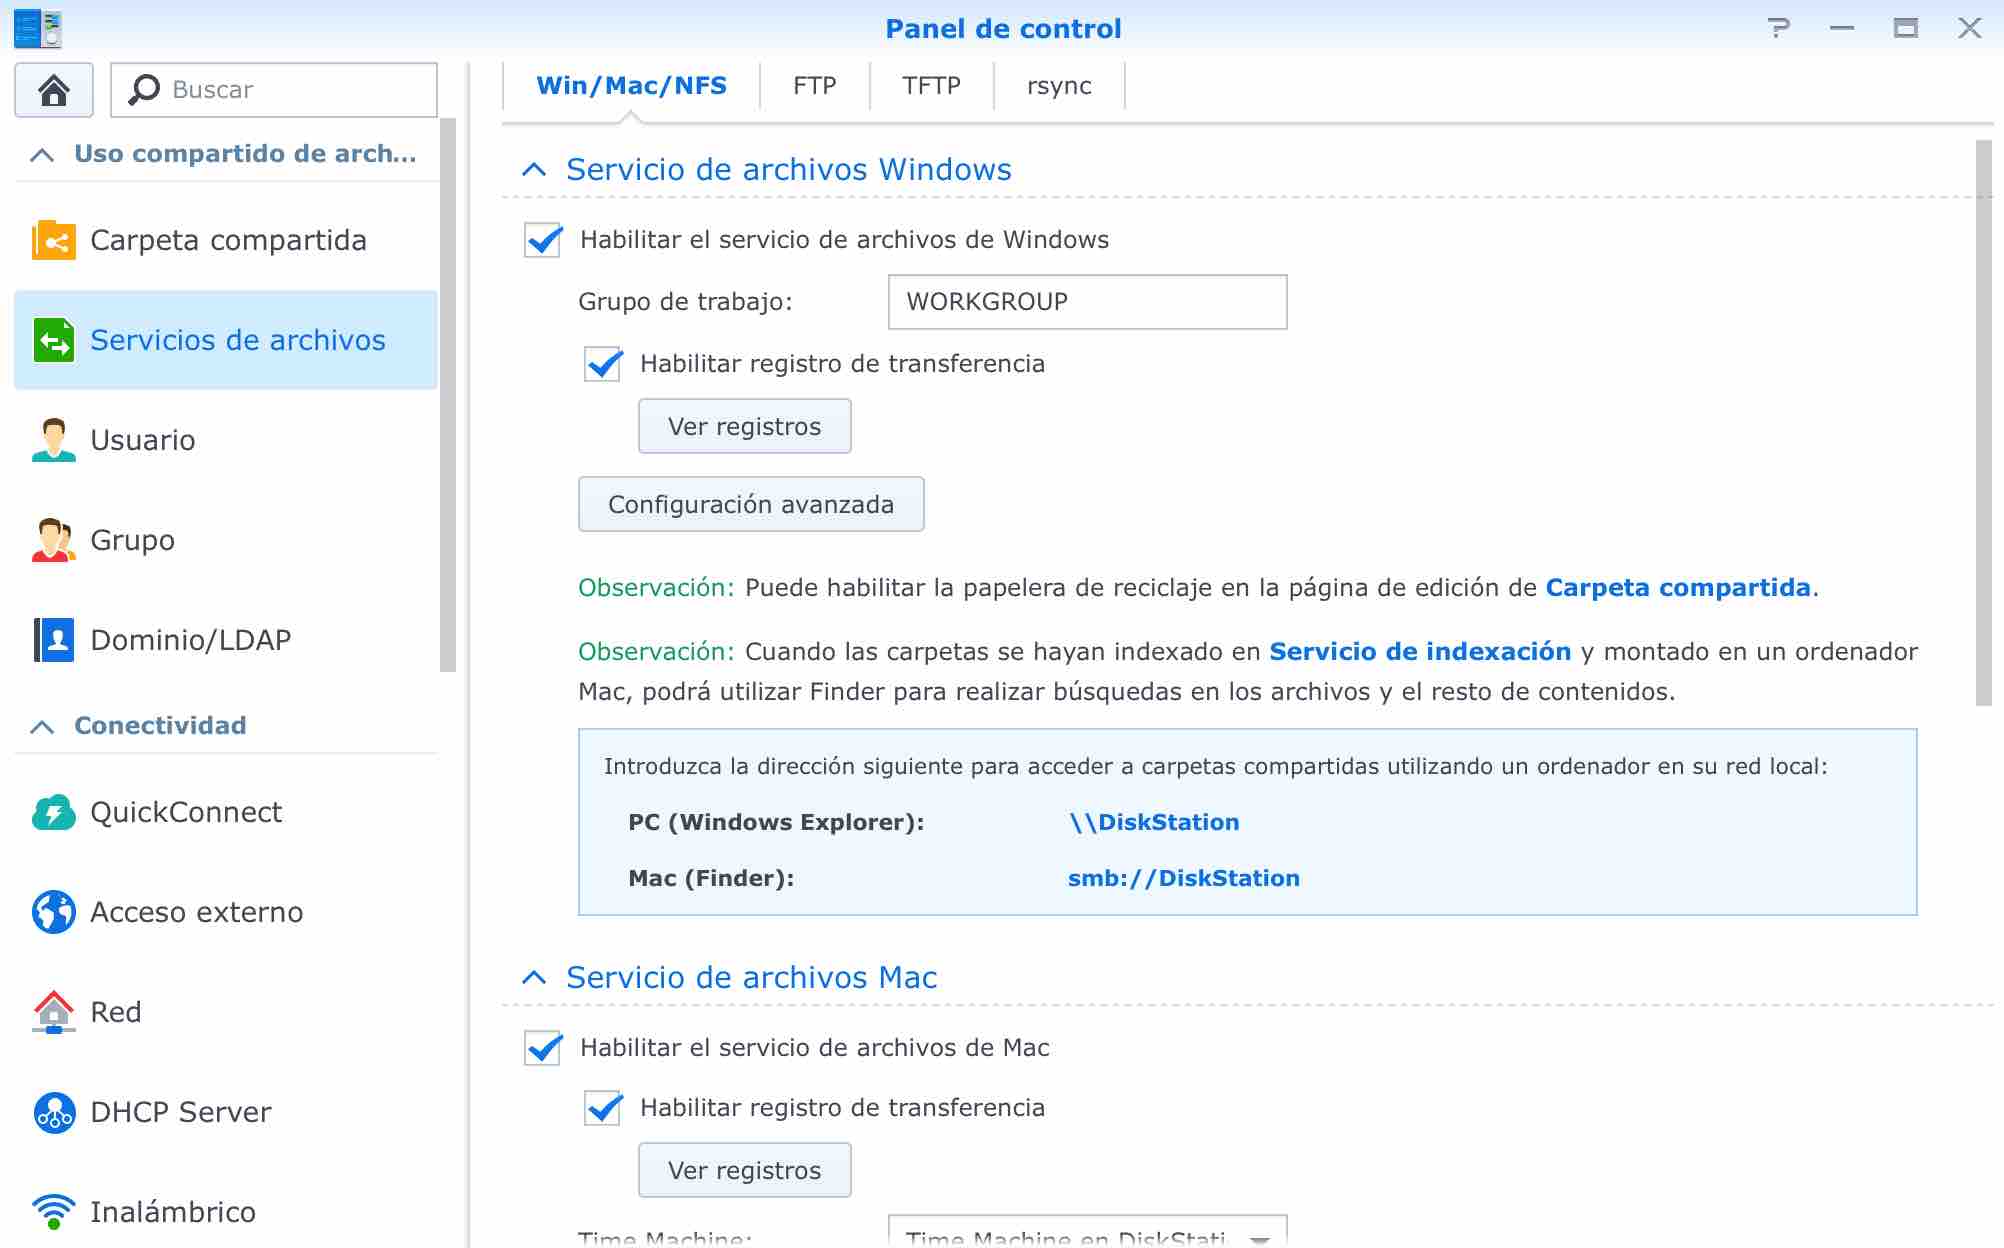Open DHCP Server icon

tap(54, 1112)
